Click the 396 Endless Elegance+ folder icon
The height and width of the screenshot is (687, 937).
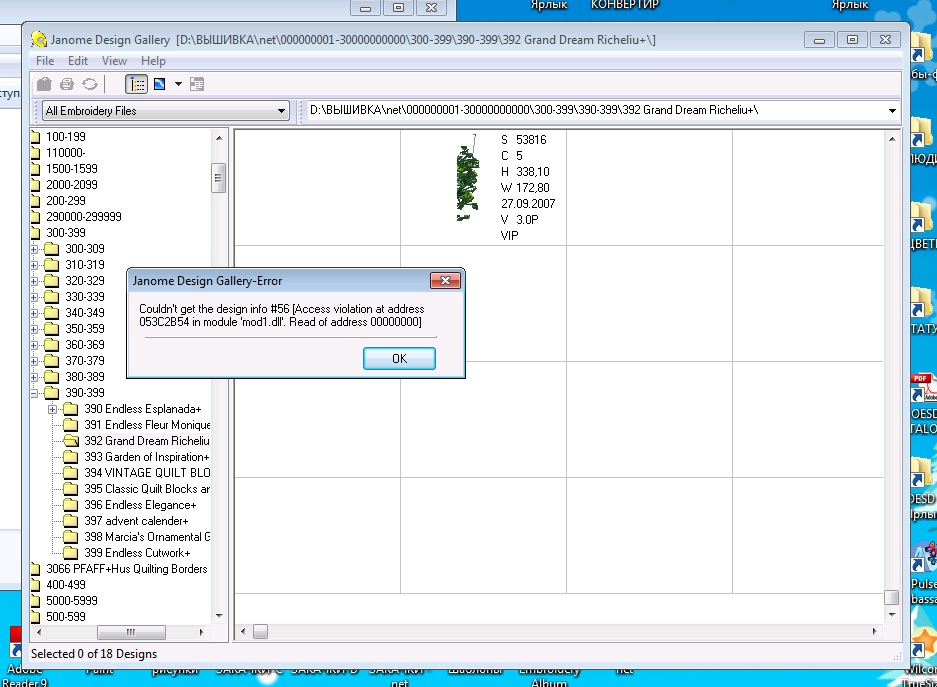[x=71, y=505]
